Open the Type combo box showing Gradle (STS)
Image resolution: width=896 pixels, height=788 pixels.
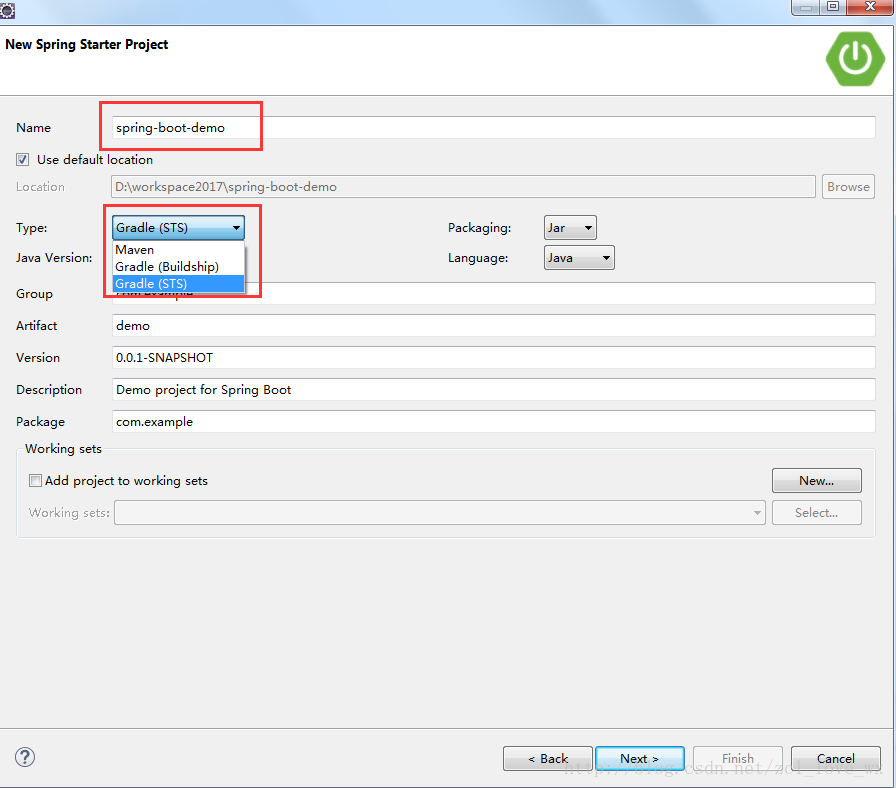point(178,227)
